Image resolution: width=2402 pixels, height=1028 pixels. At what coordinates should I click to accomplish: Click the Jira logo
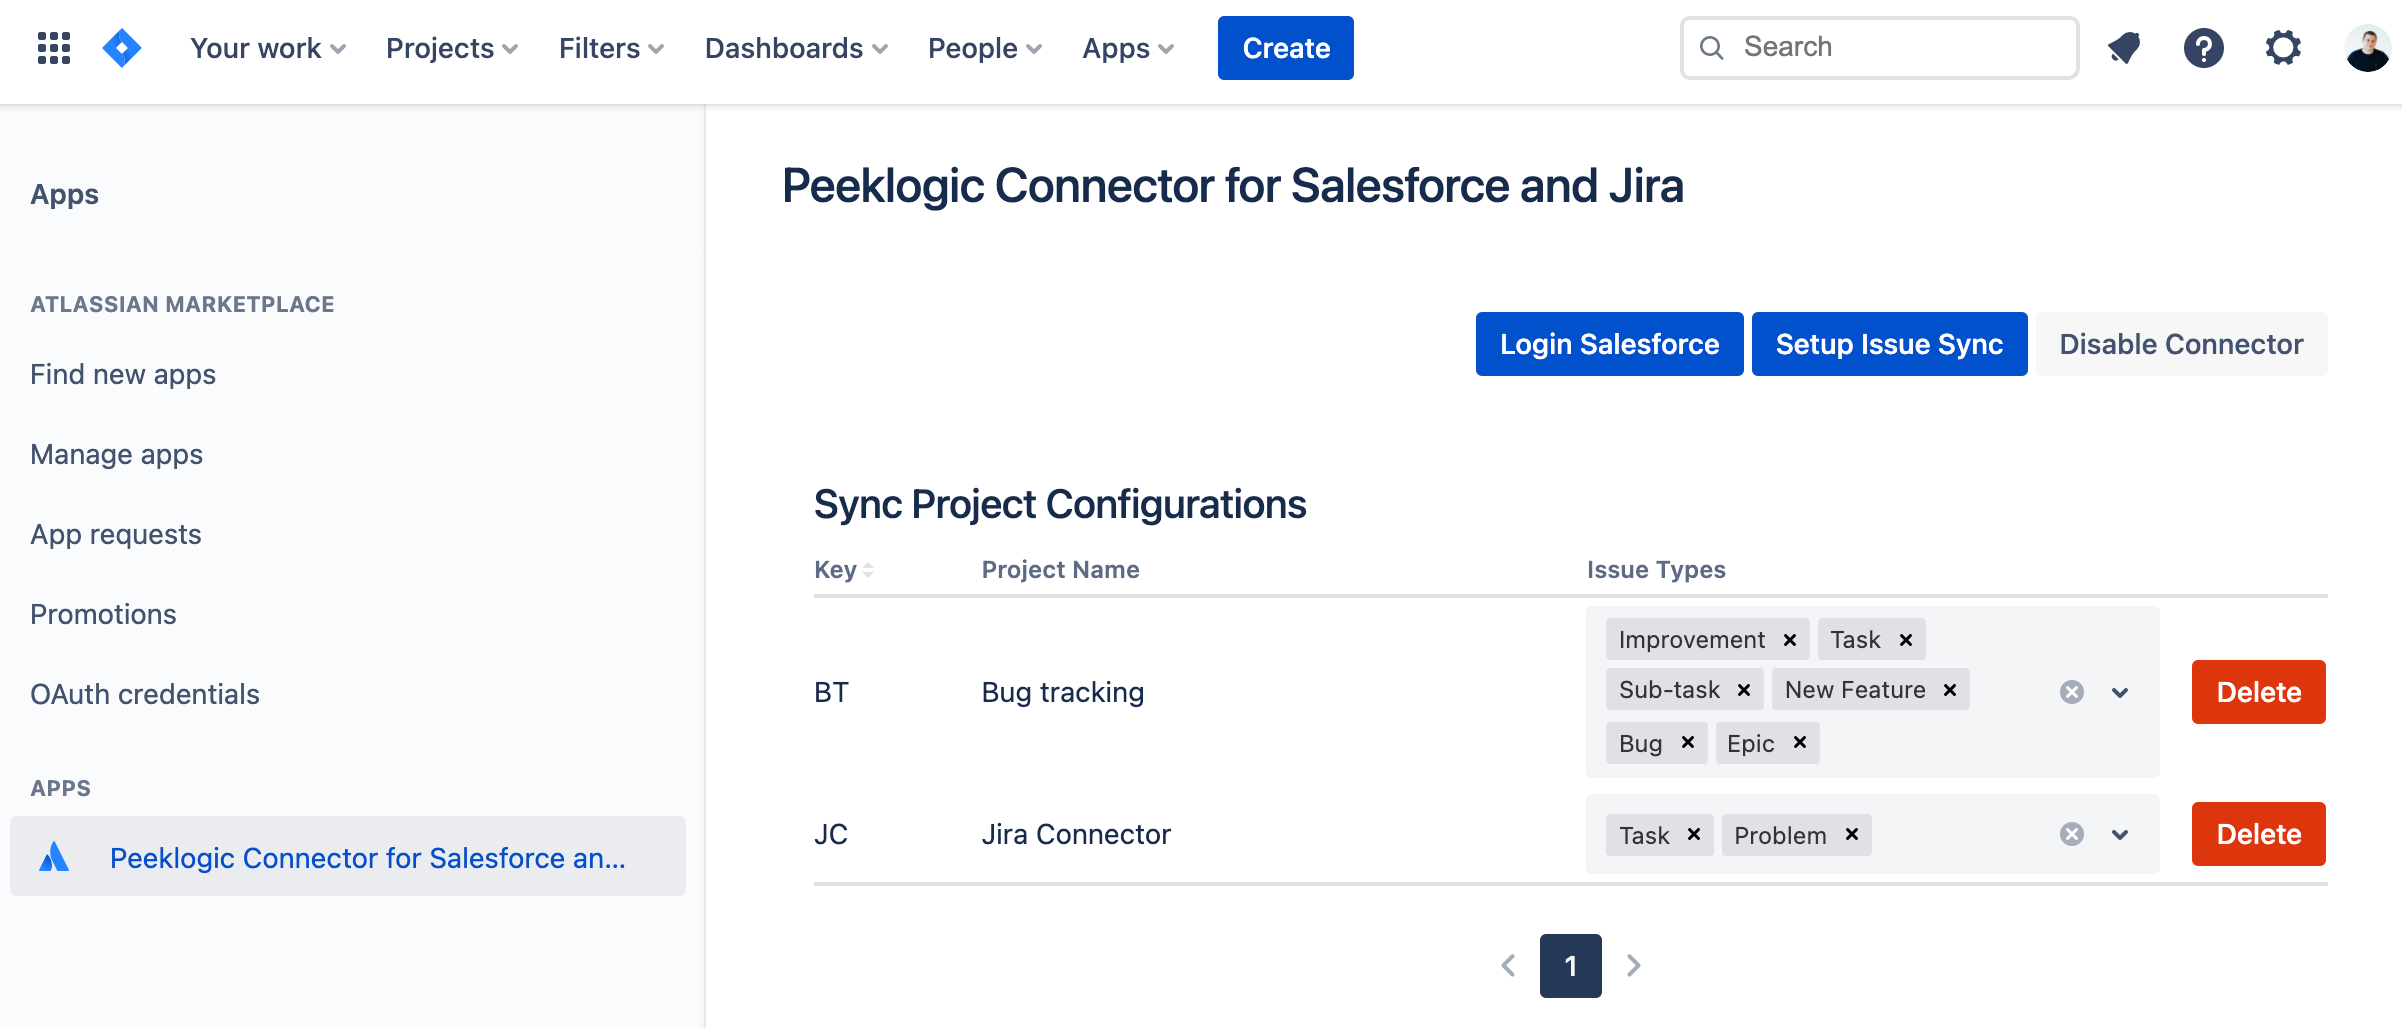pos(121,47)
